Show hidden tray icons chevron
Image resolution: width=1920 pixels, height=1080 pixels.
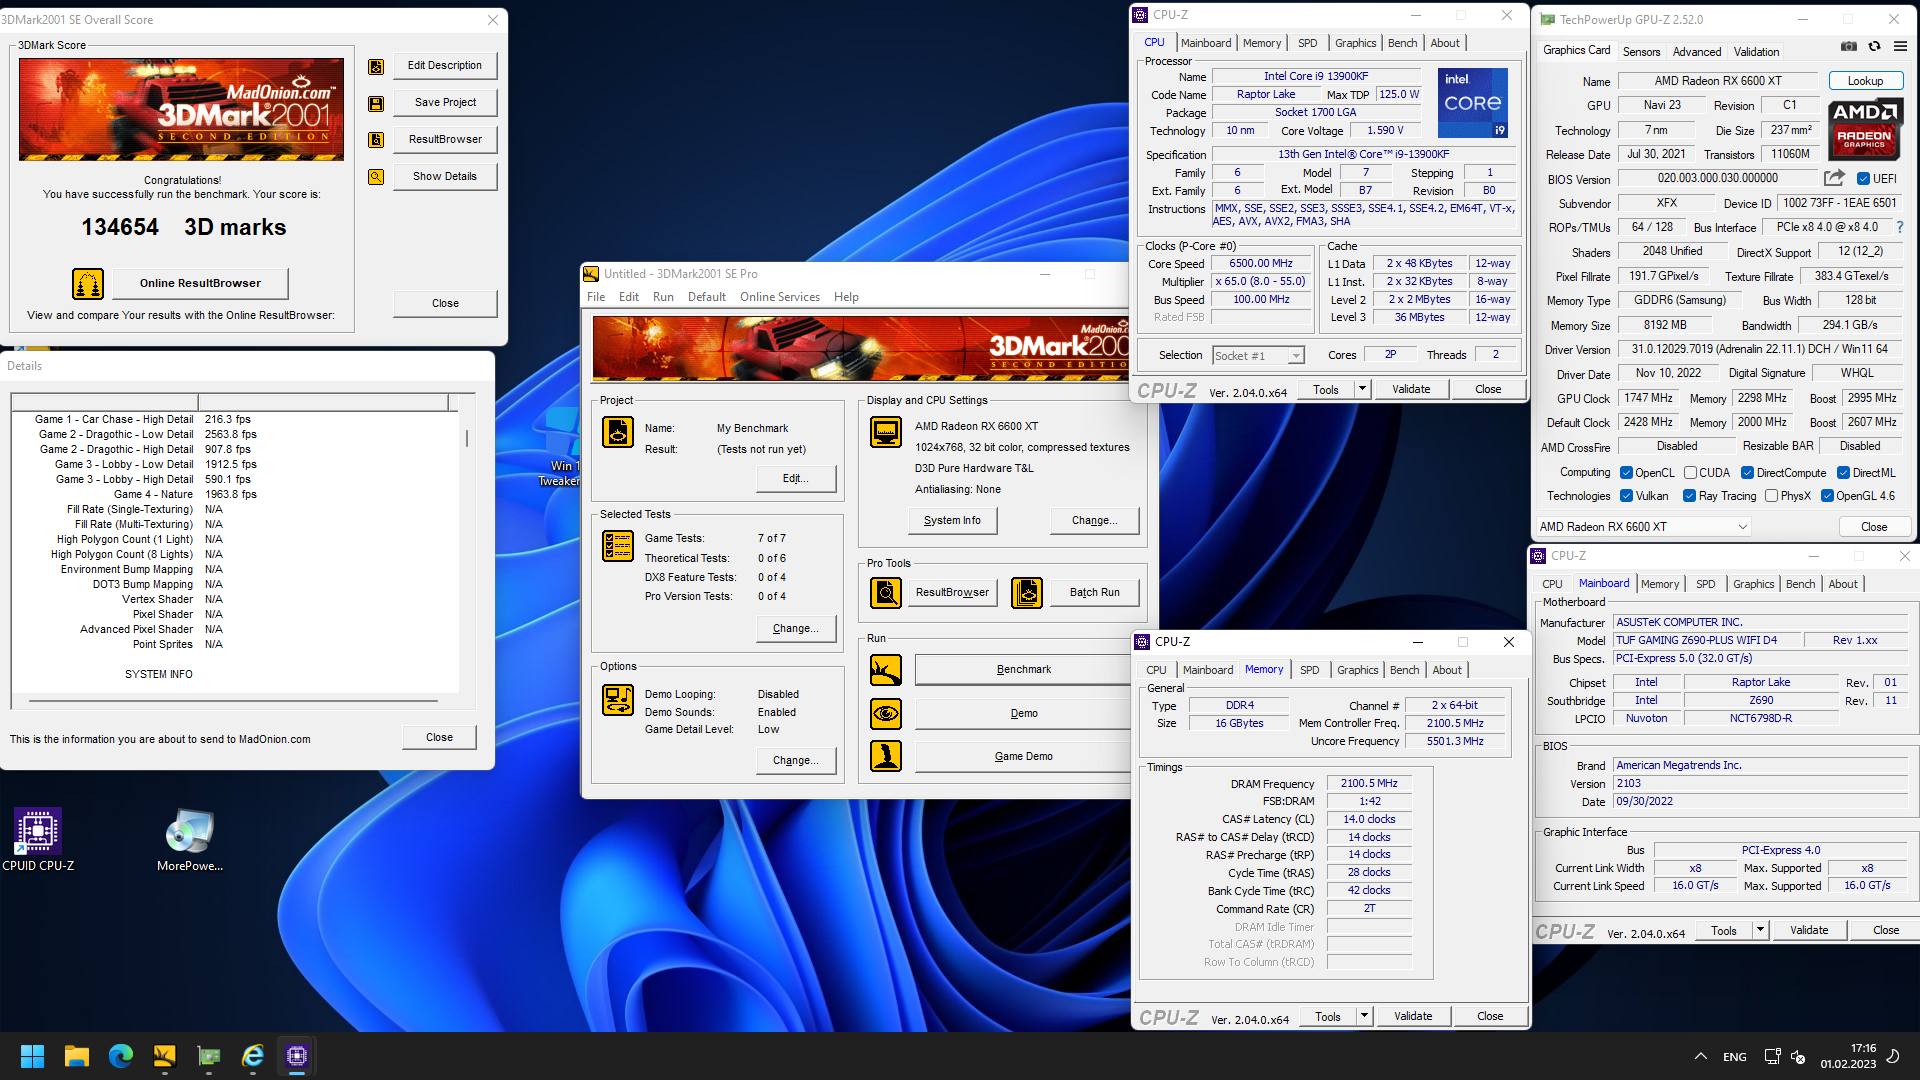pyautogui.click(x=1700, y=1057)
